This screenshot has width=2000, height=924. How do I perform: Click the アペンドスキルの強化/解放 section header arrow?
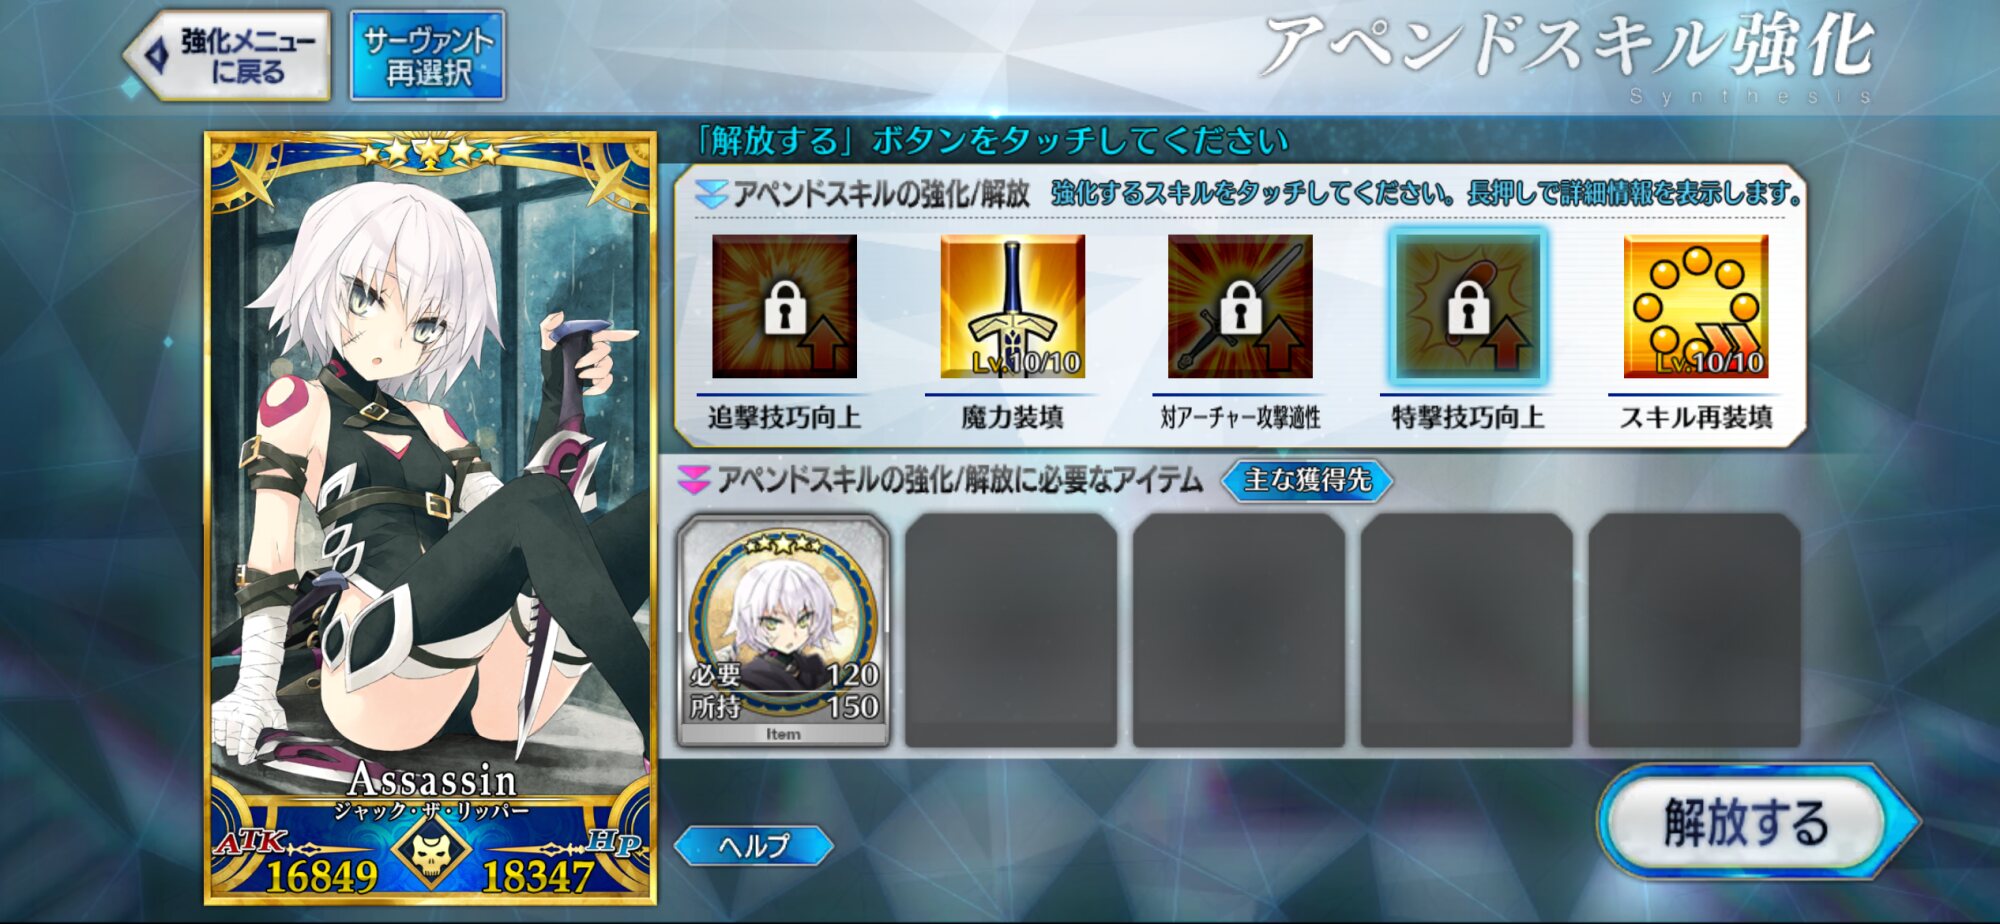click(x=711, y=194)
